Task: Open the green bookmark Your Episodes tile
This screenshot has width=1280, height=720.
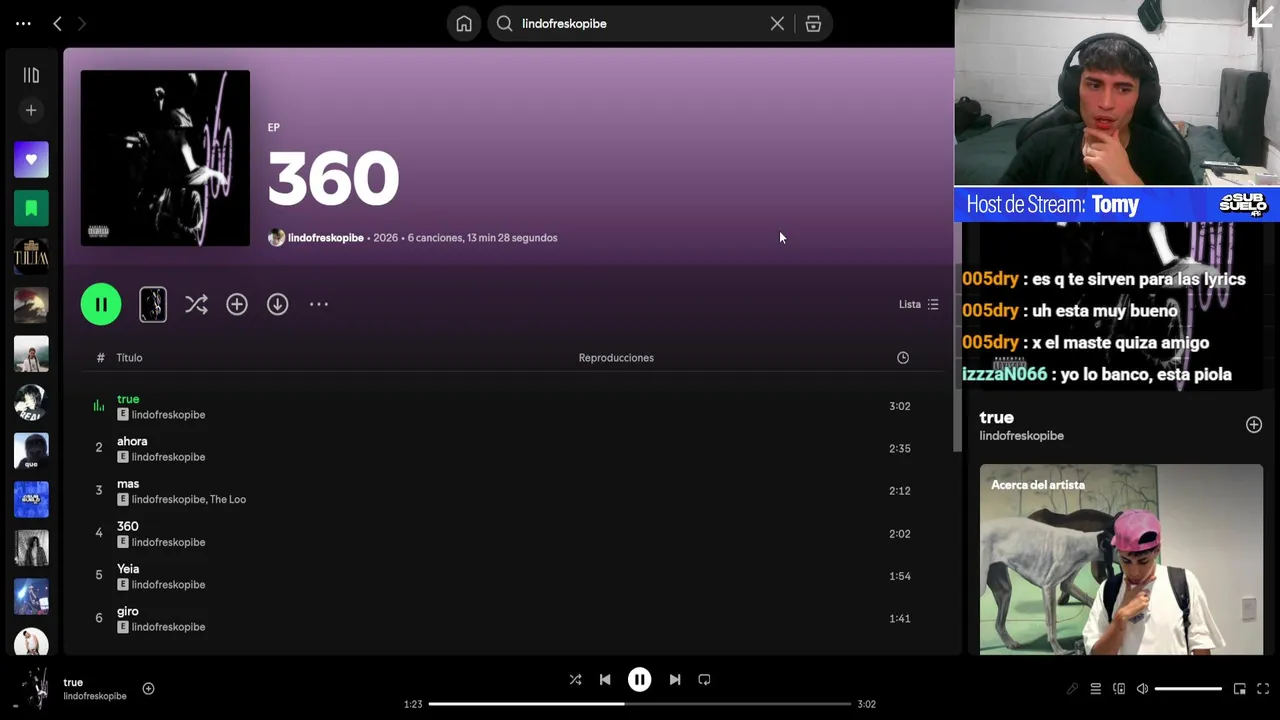Action: click(31, 208)
